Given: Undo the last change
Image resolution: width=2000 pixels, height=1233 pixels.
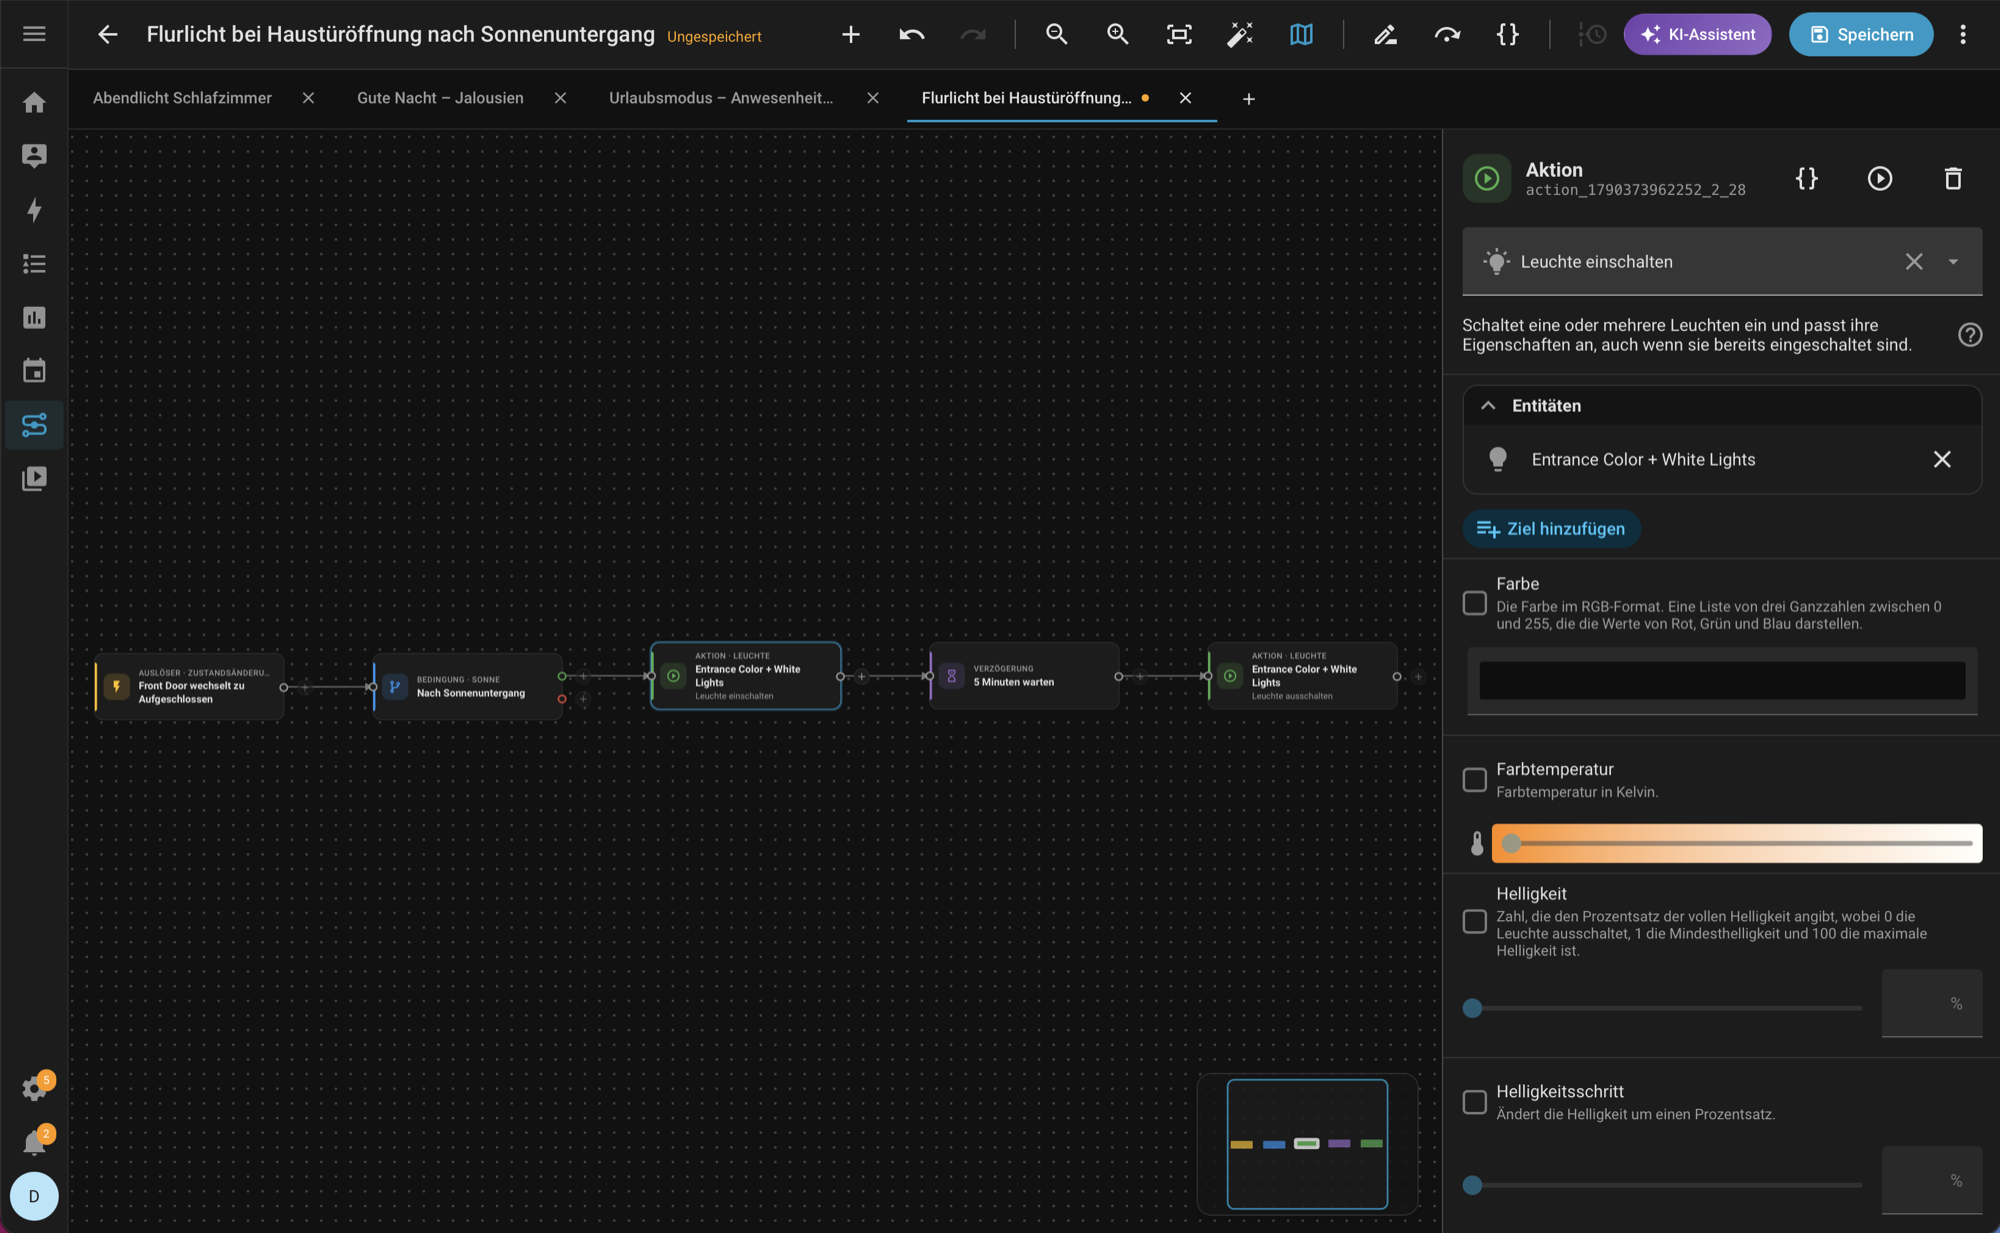Looking at the screenshot, I should point(911,34).
